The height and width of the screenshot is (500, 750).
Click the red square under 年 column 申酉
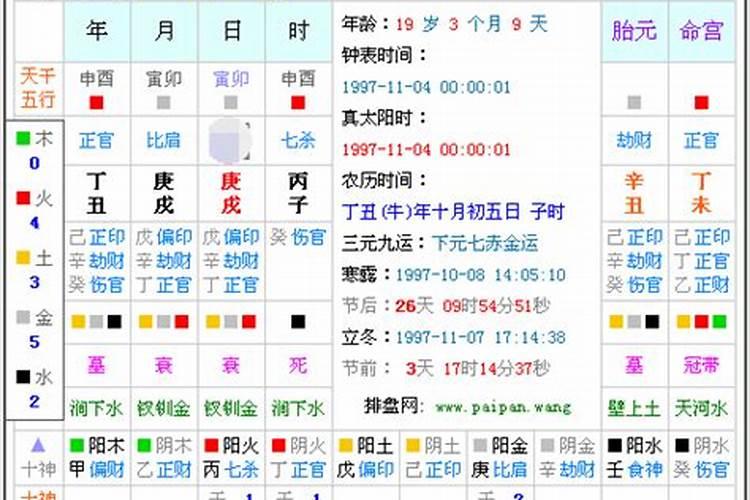(x=97, y=102)
